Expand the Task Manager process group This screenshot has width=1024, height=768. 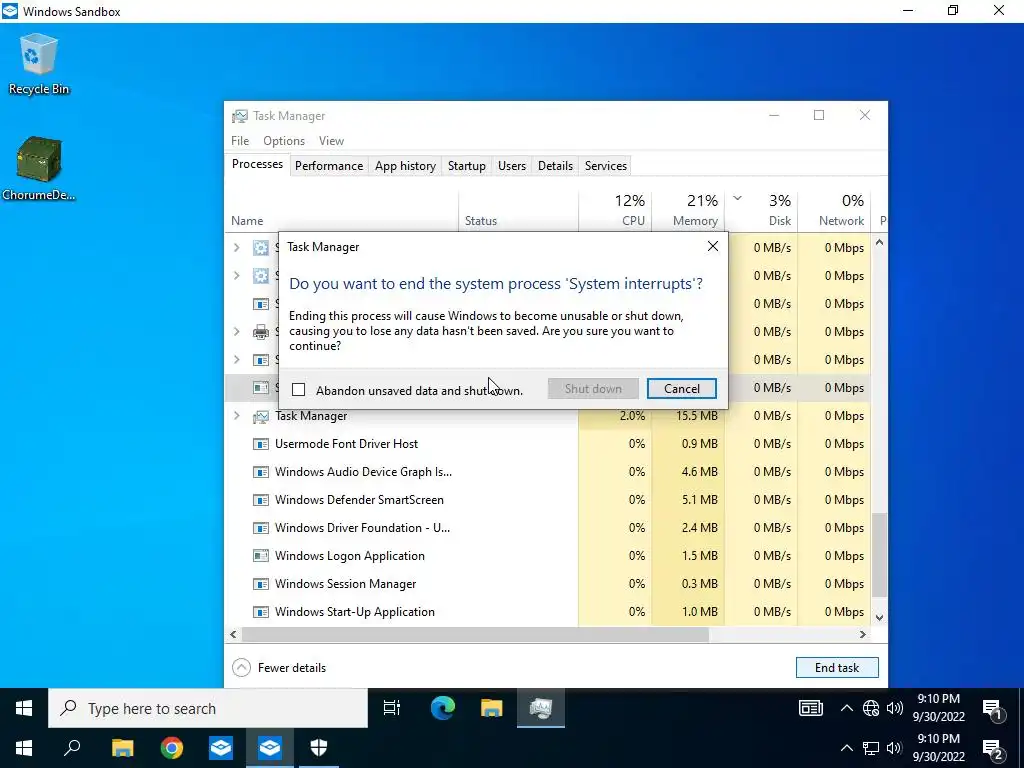(237, 416)
